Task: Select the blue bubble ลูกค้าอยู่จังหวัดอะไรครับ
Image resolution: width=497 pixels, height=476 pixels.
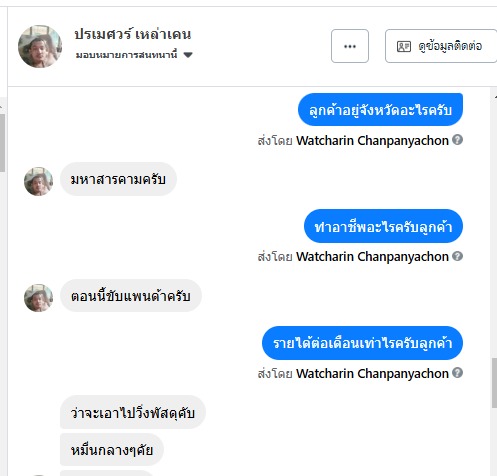Action: pos(380,110)
